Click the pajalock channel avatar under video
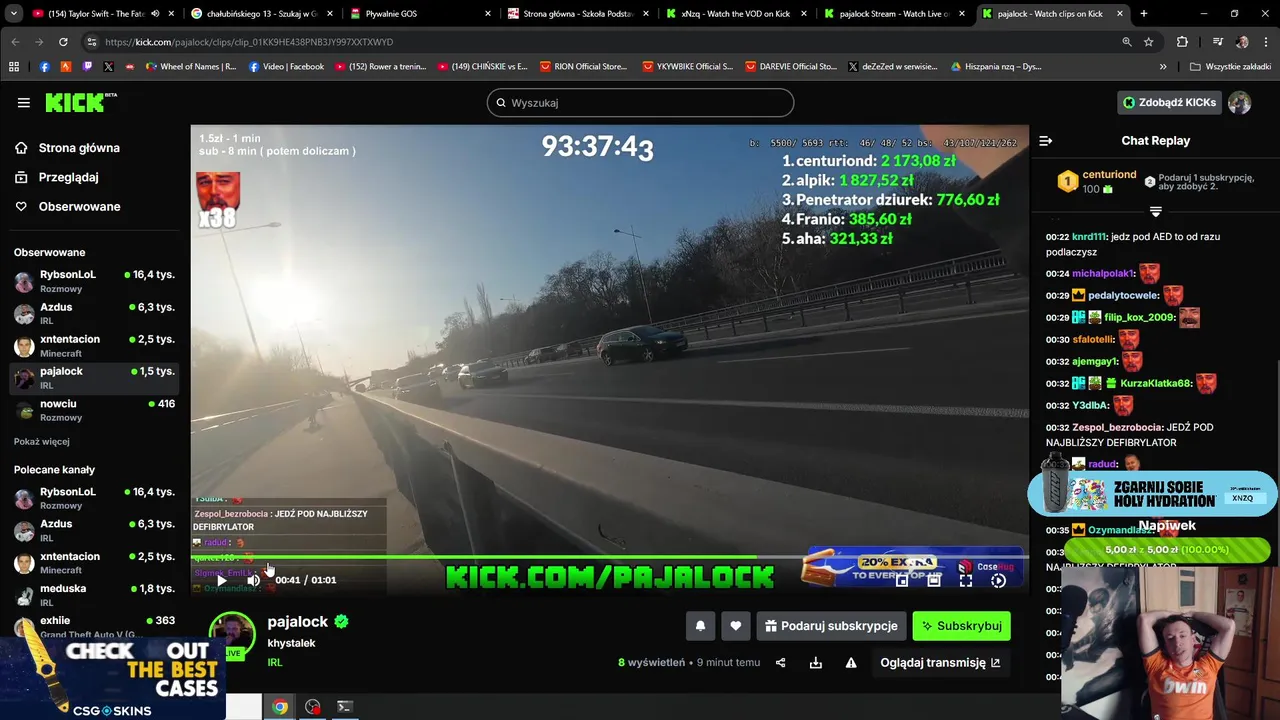This screenshot has width=1280, height=720. 233,636
